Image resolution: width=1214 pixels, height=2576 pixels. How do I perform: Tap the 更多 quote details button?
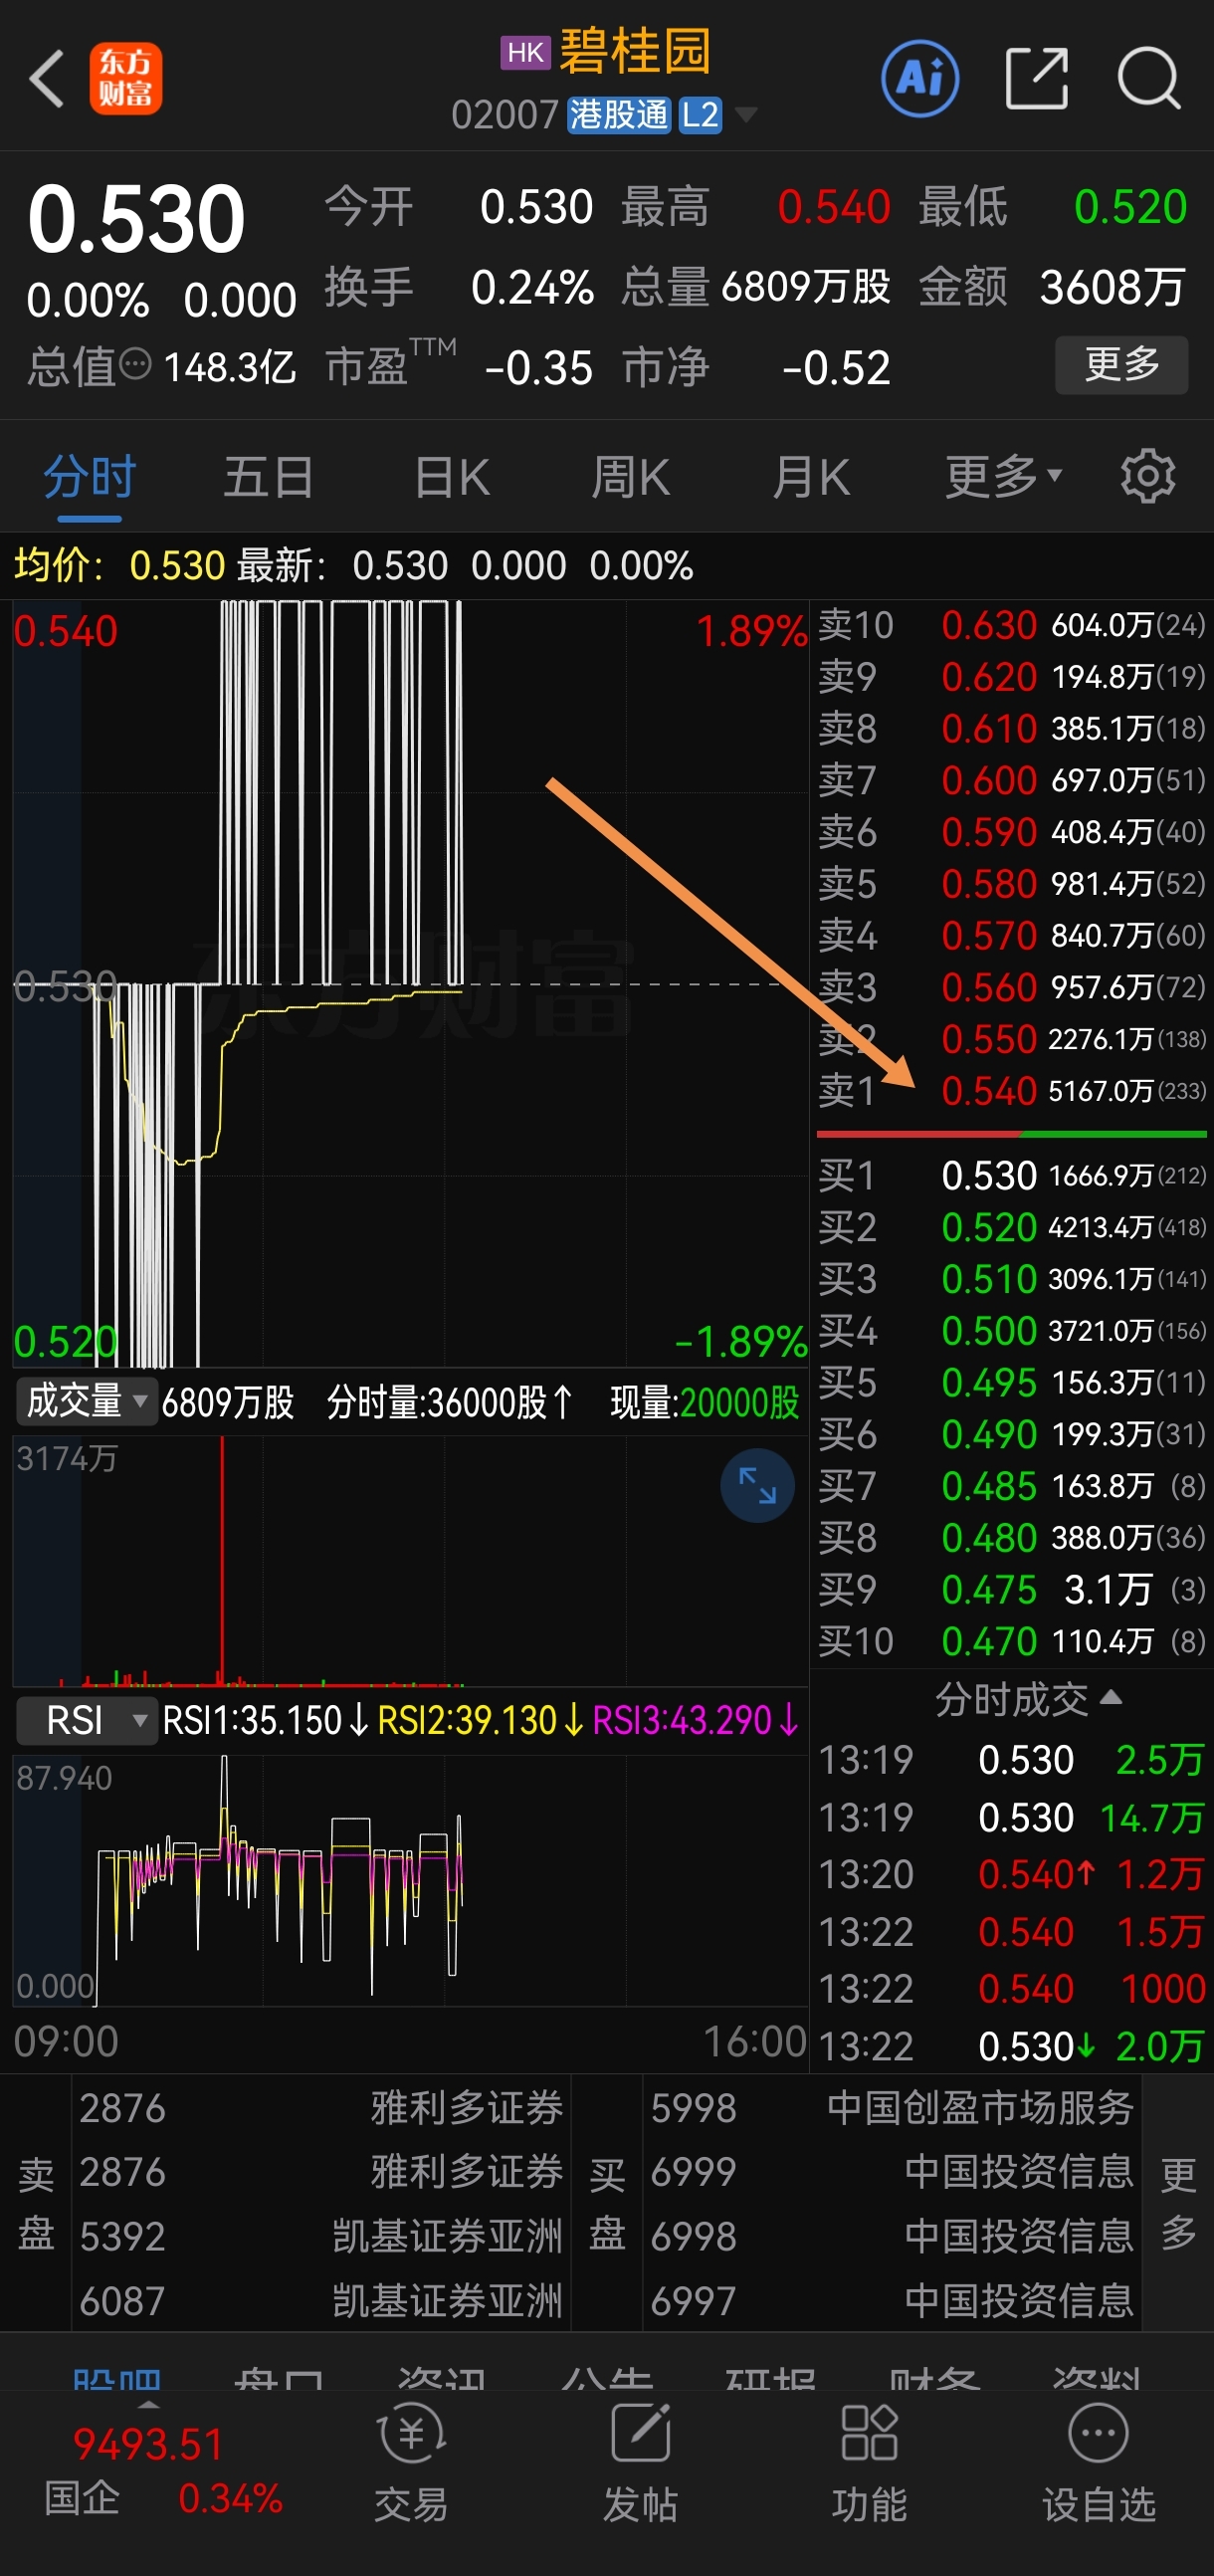coord(1121,365)
